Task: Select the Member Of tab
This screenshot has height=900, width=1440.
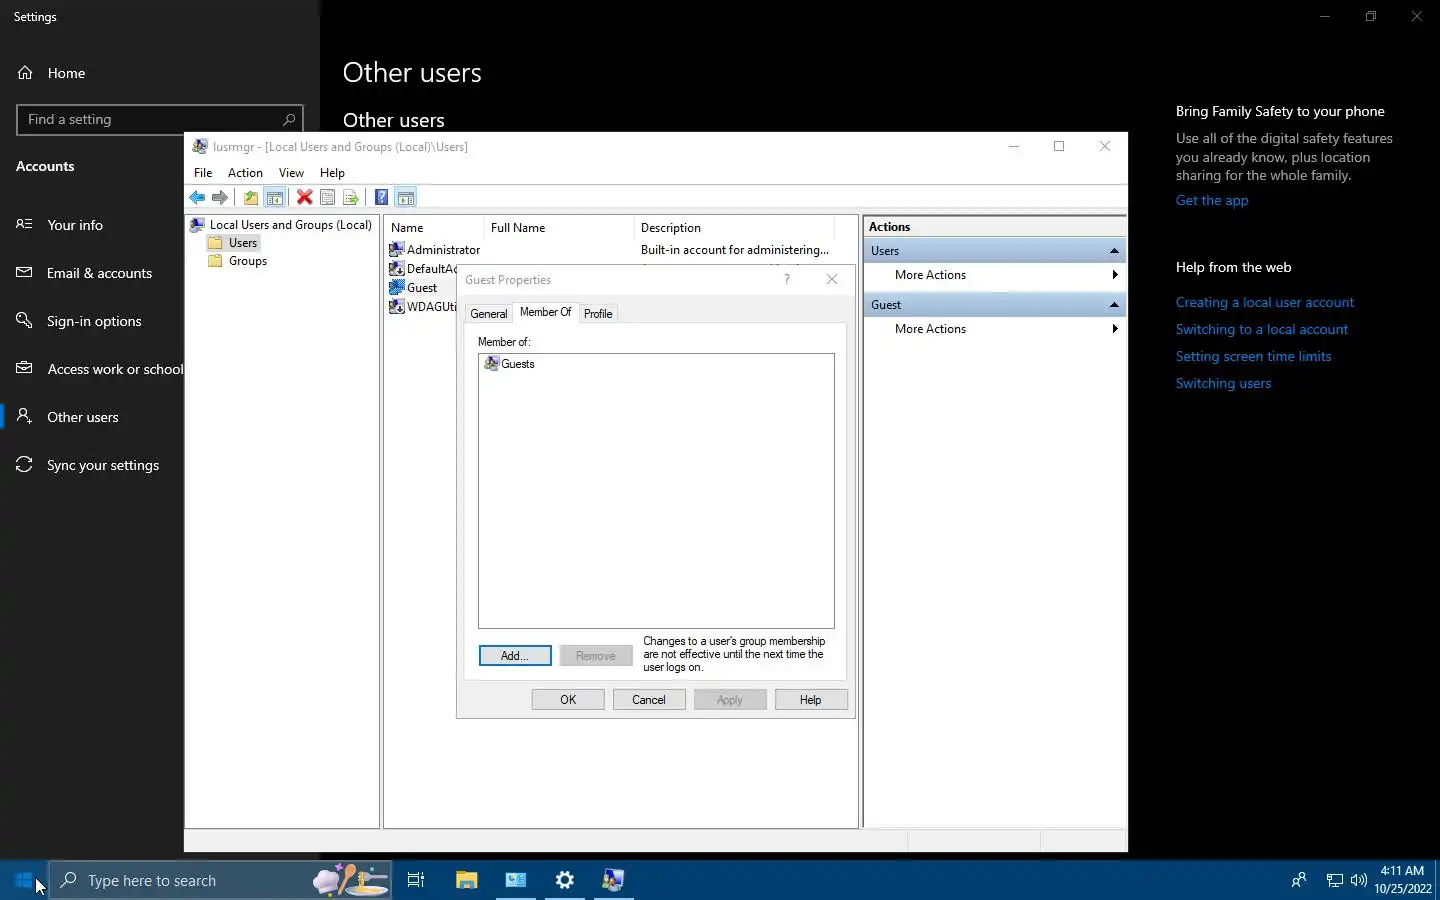Action: click(x=545, y=312)
